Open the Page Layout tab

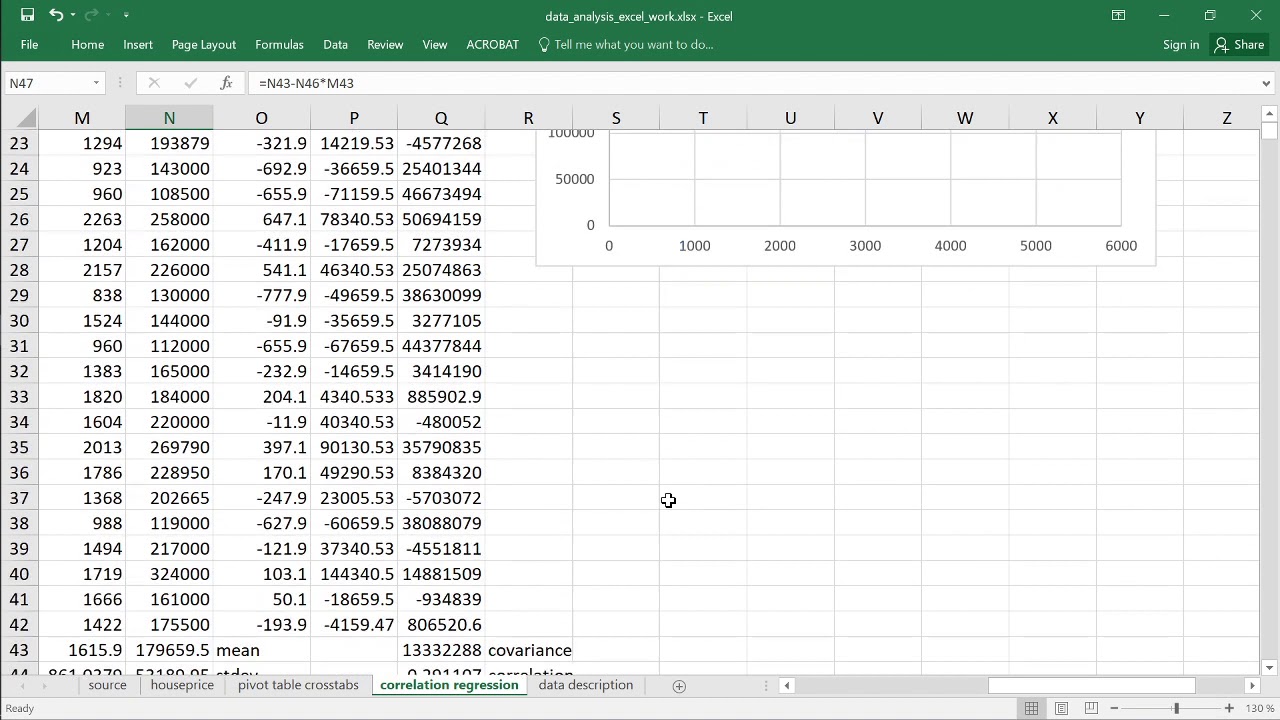204,44
